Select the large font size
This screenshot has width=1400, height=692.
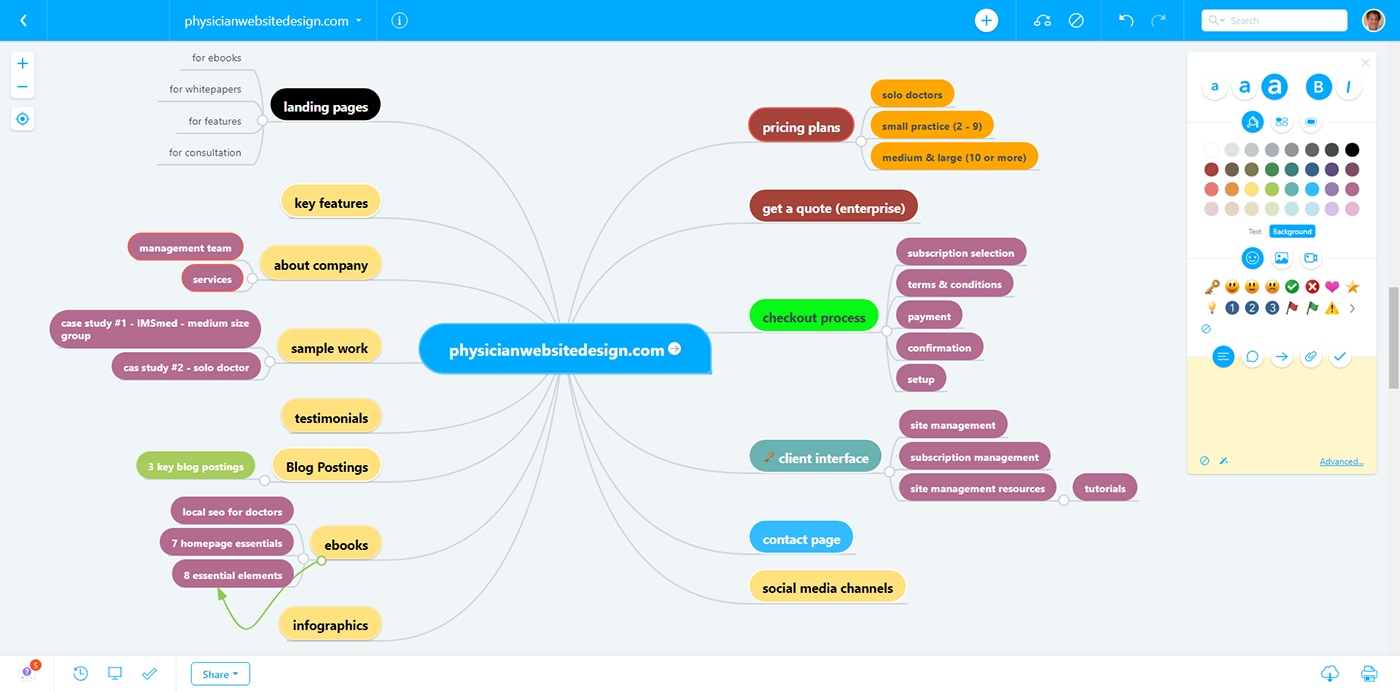coord(1274,88)
